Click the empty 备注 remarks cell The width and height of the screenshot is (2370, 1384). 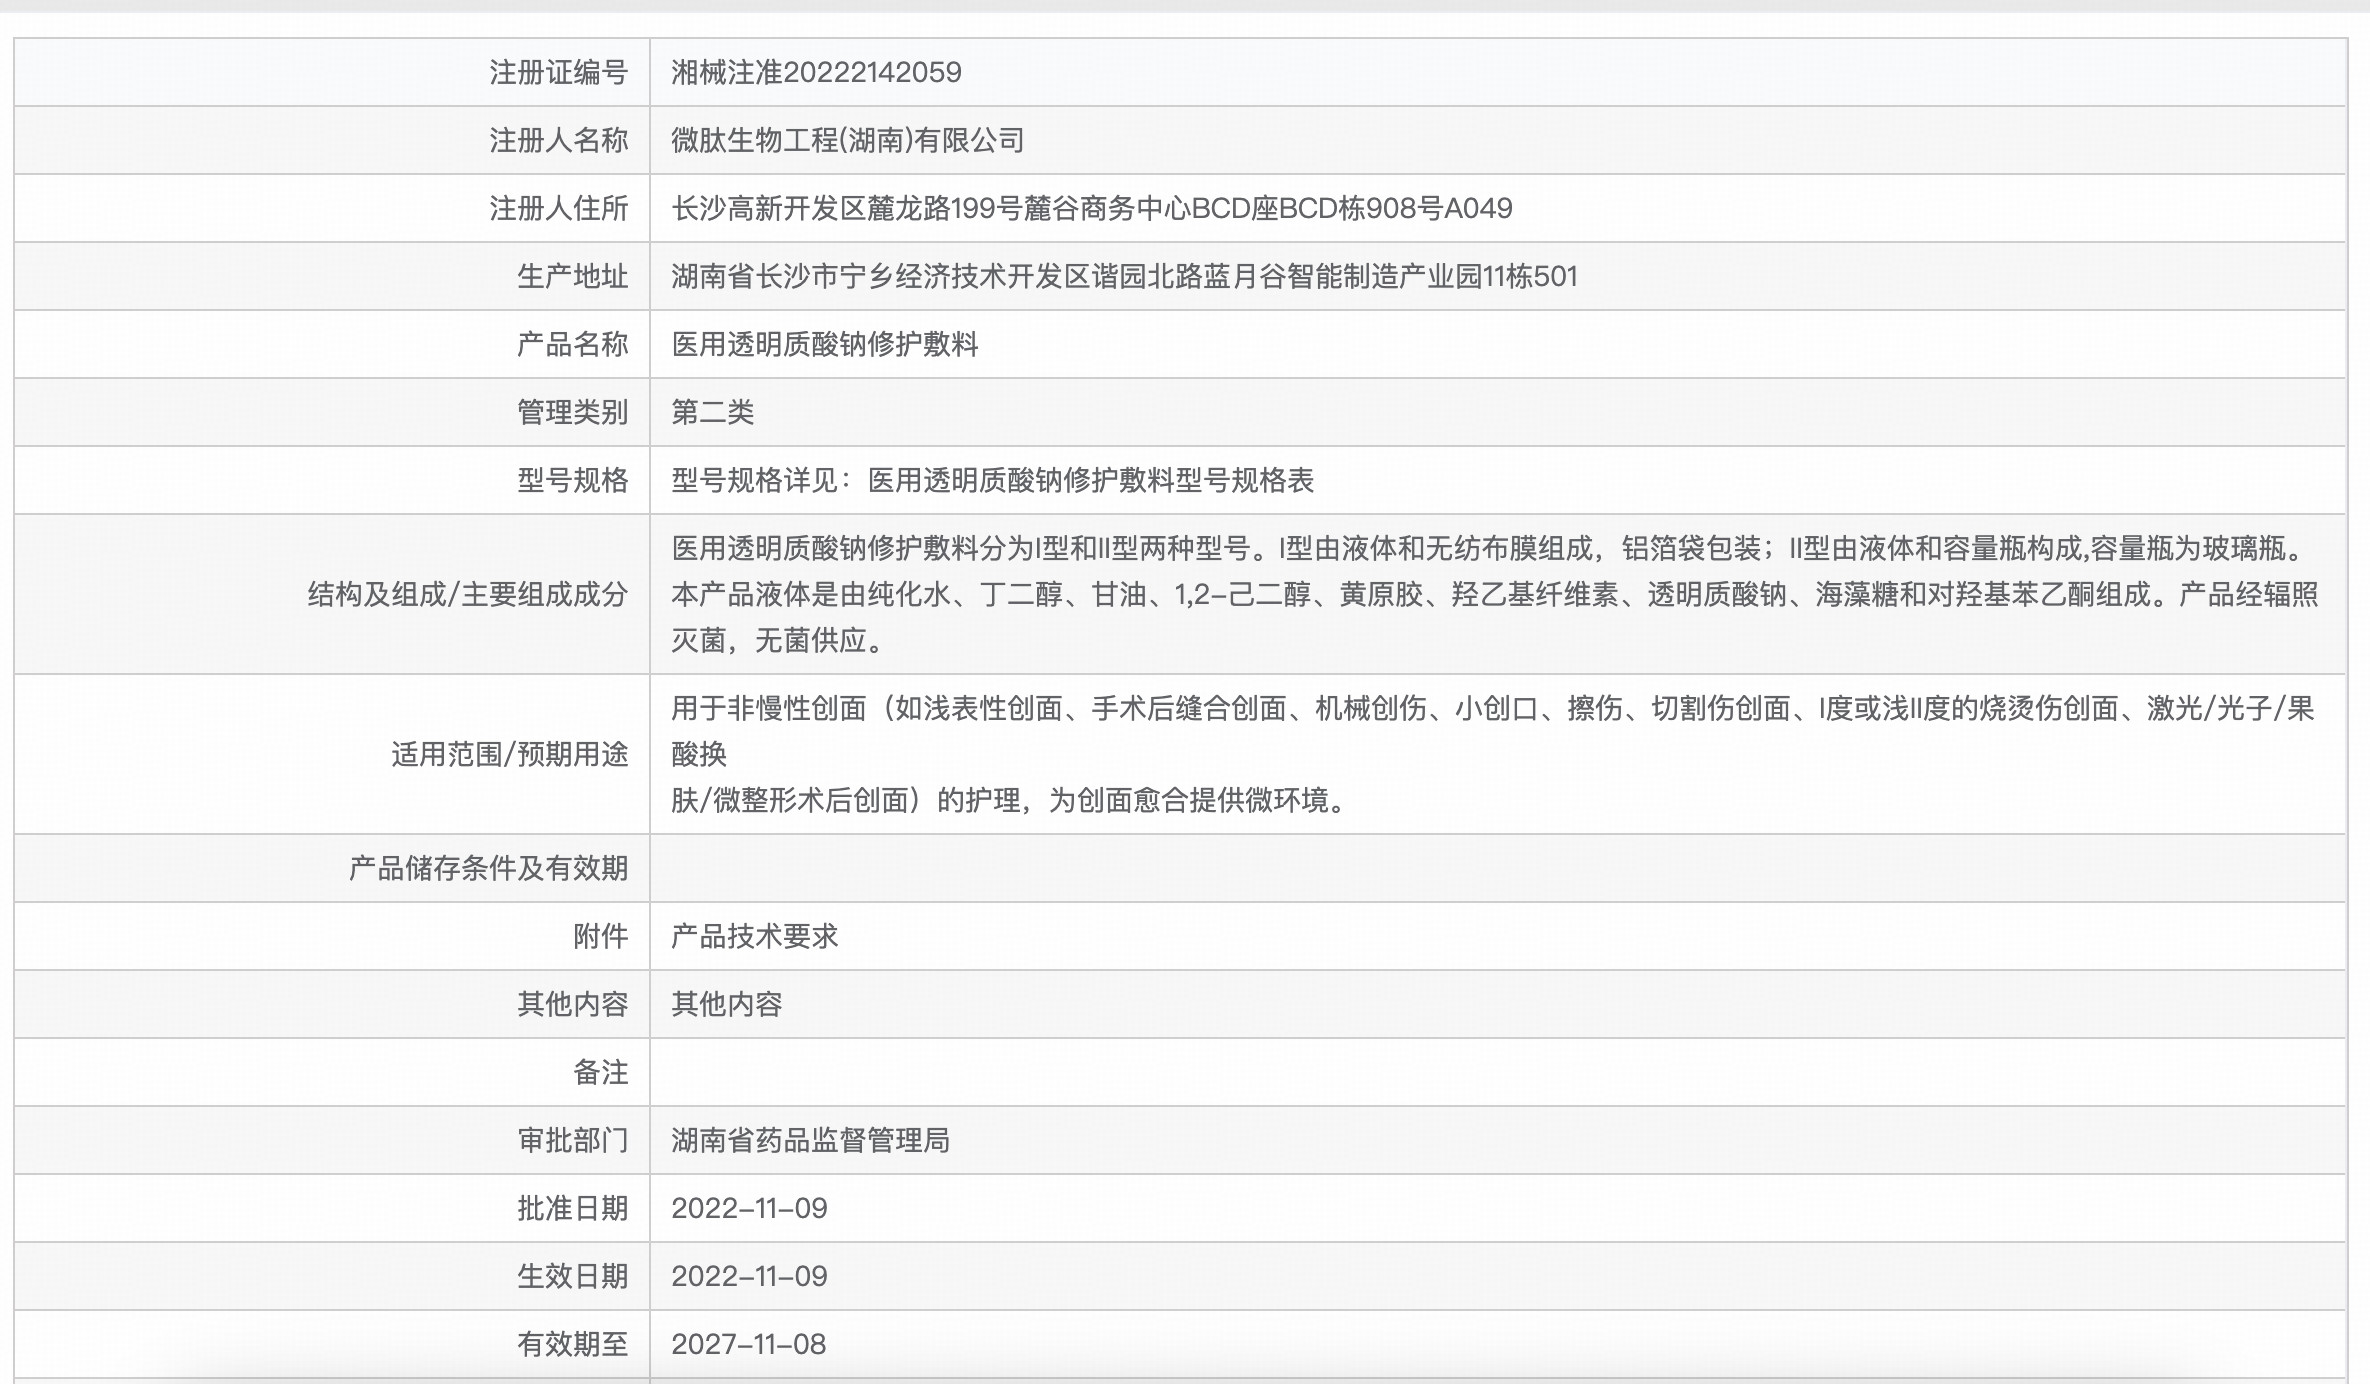click(x=1496, y=1072)
